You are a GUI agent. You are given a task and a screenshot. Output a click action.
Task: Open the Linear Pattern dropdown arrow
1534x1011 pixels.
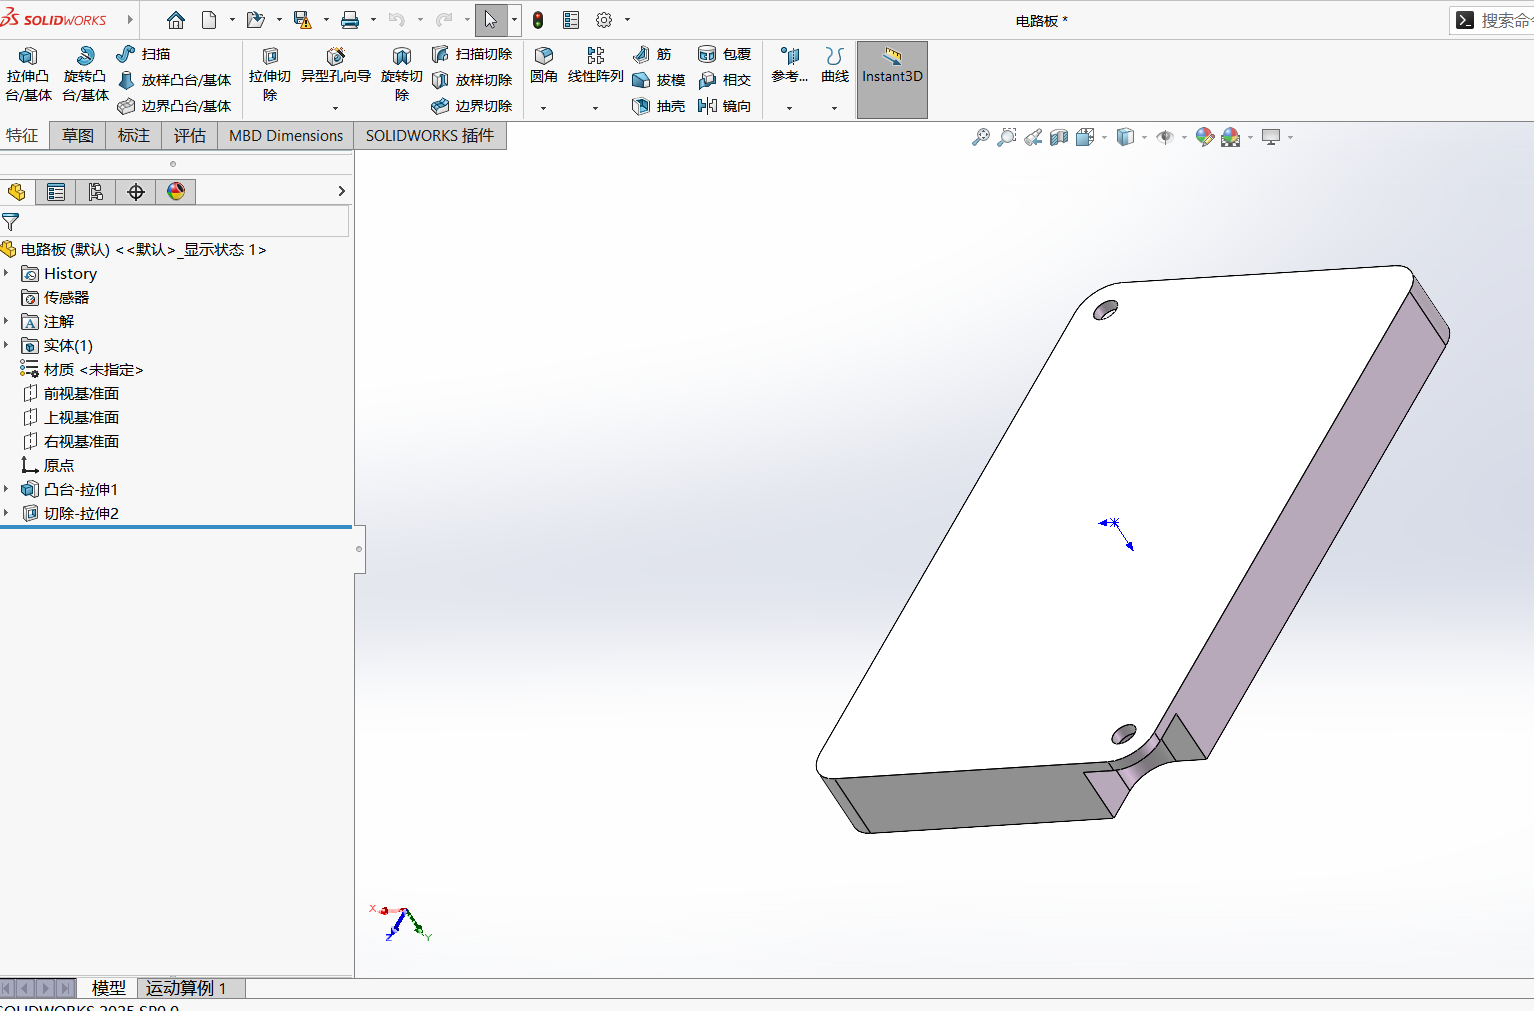pyautogui.click(x=595, y=108)
